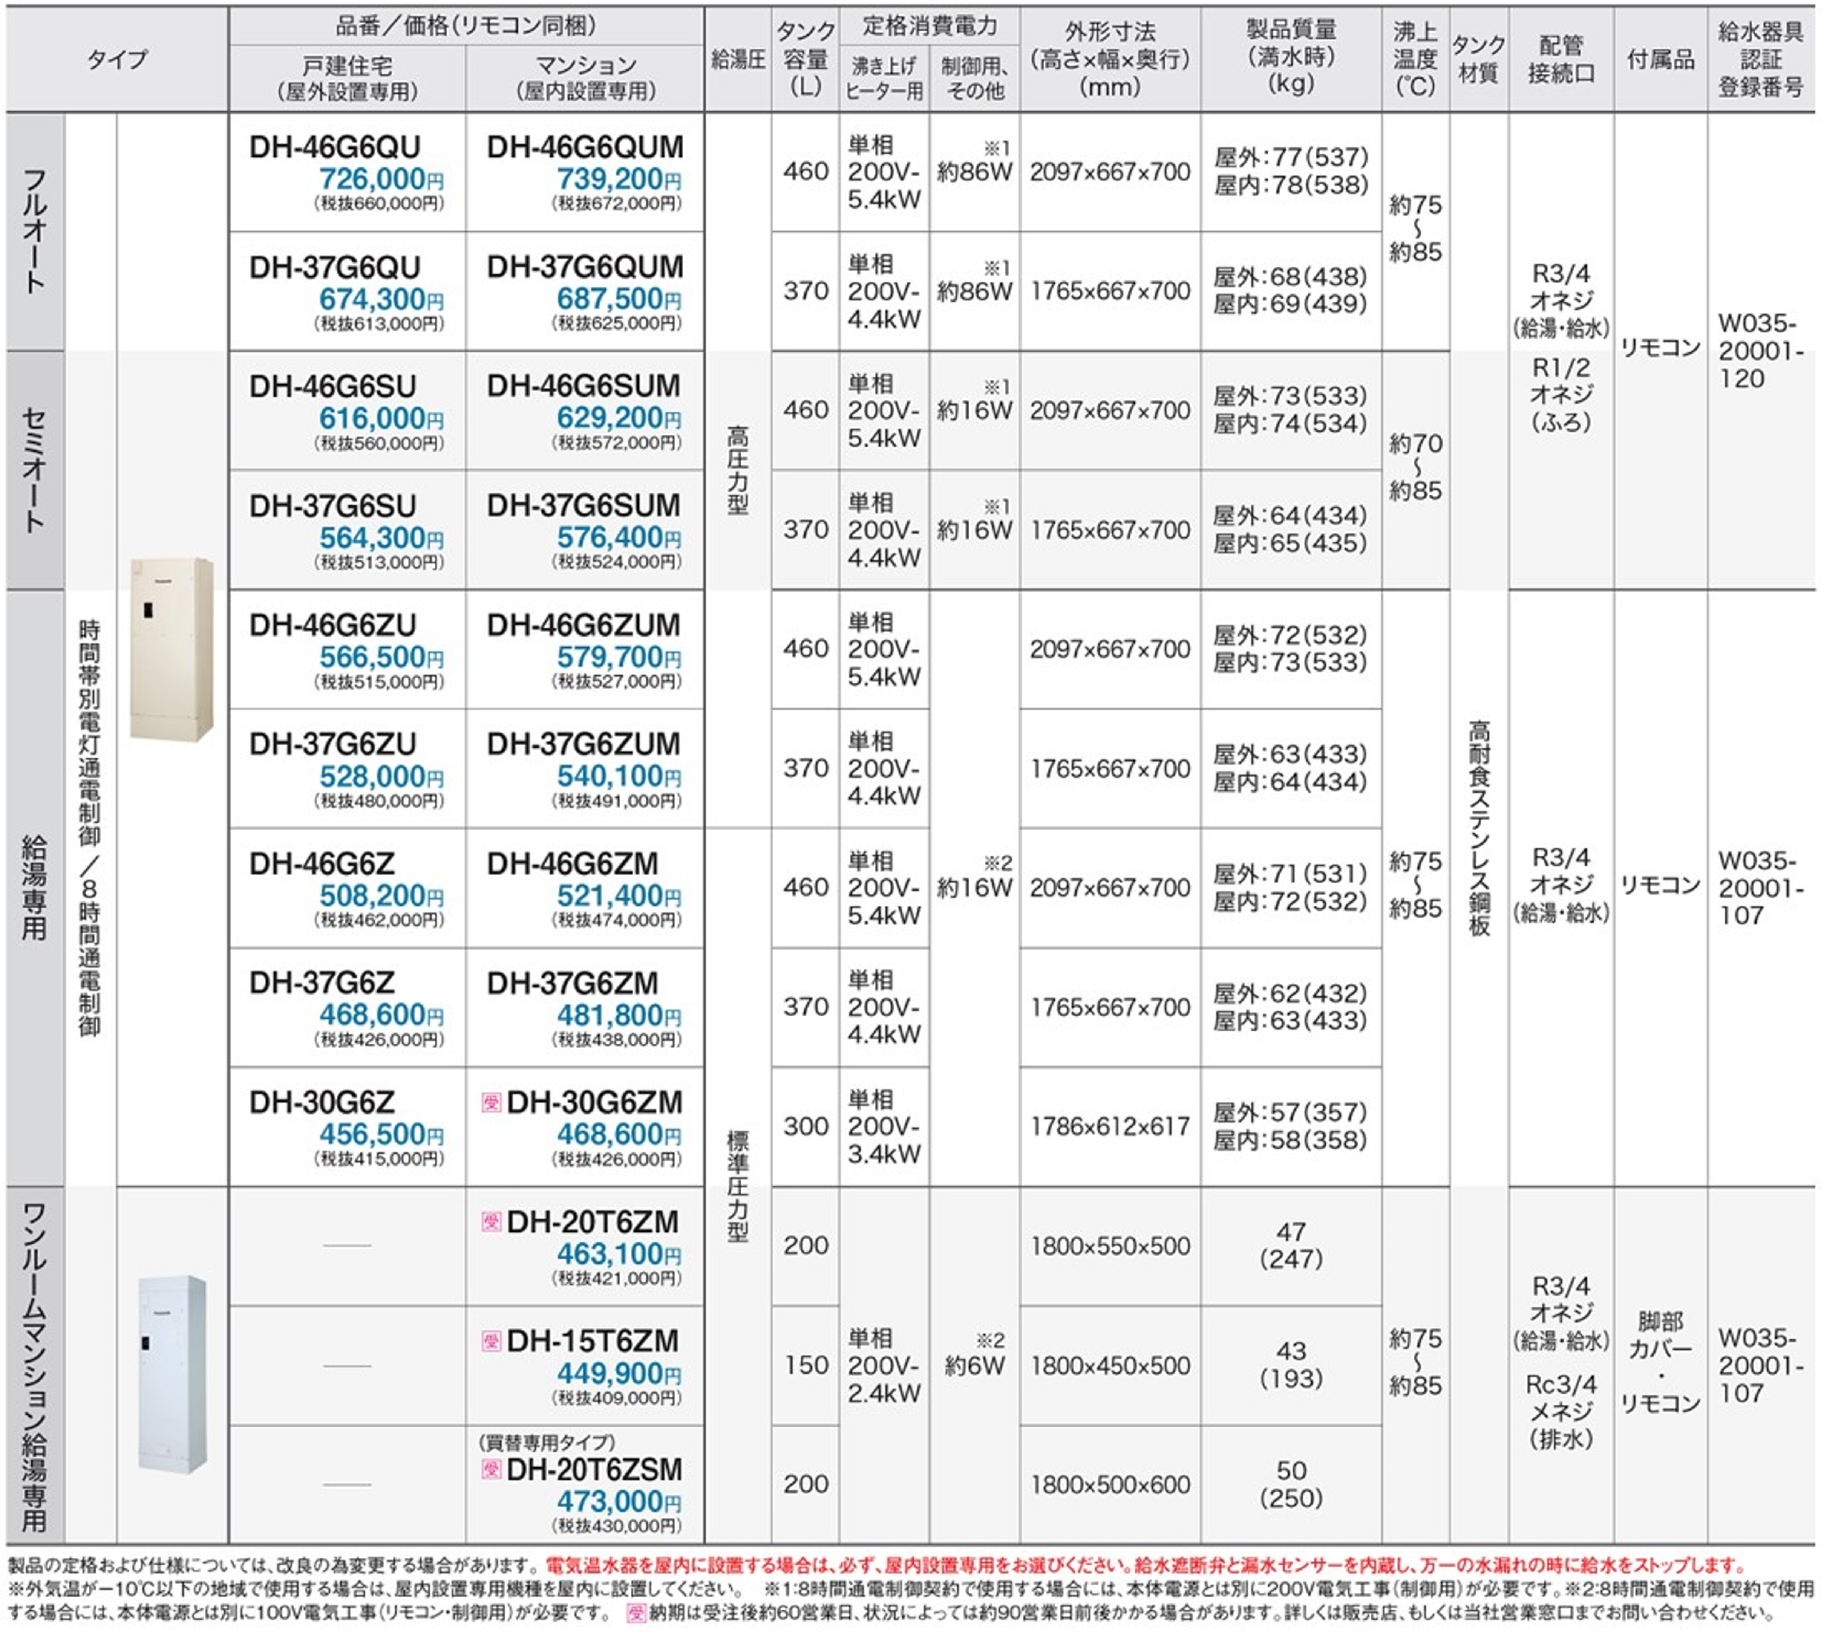This screenshot has width=1823, height=1637.
Task: Click the マンション (屋内設置専用) column header
Action: pos(586,78)
